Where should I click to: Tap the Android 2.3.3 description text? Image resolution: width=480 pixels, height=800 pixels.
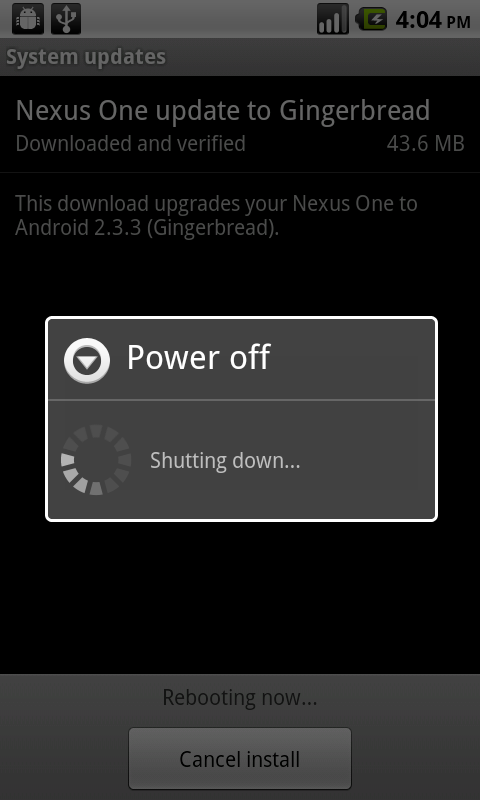[x=216, y=215]
